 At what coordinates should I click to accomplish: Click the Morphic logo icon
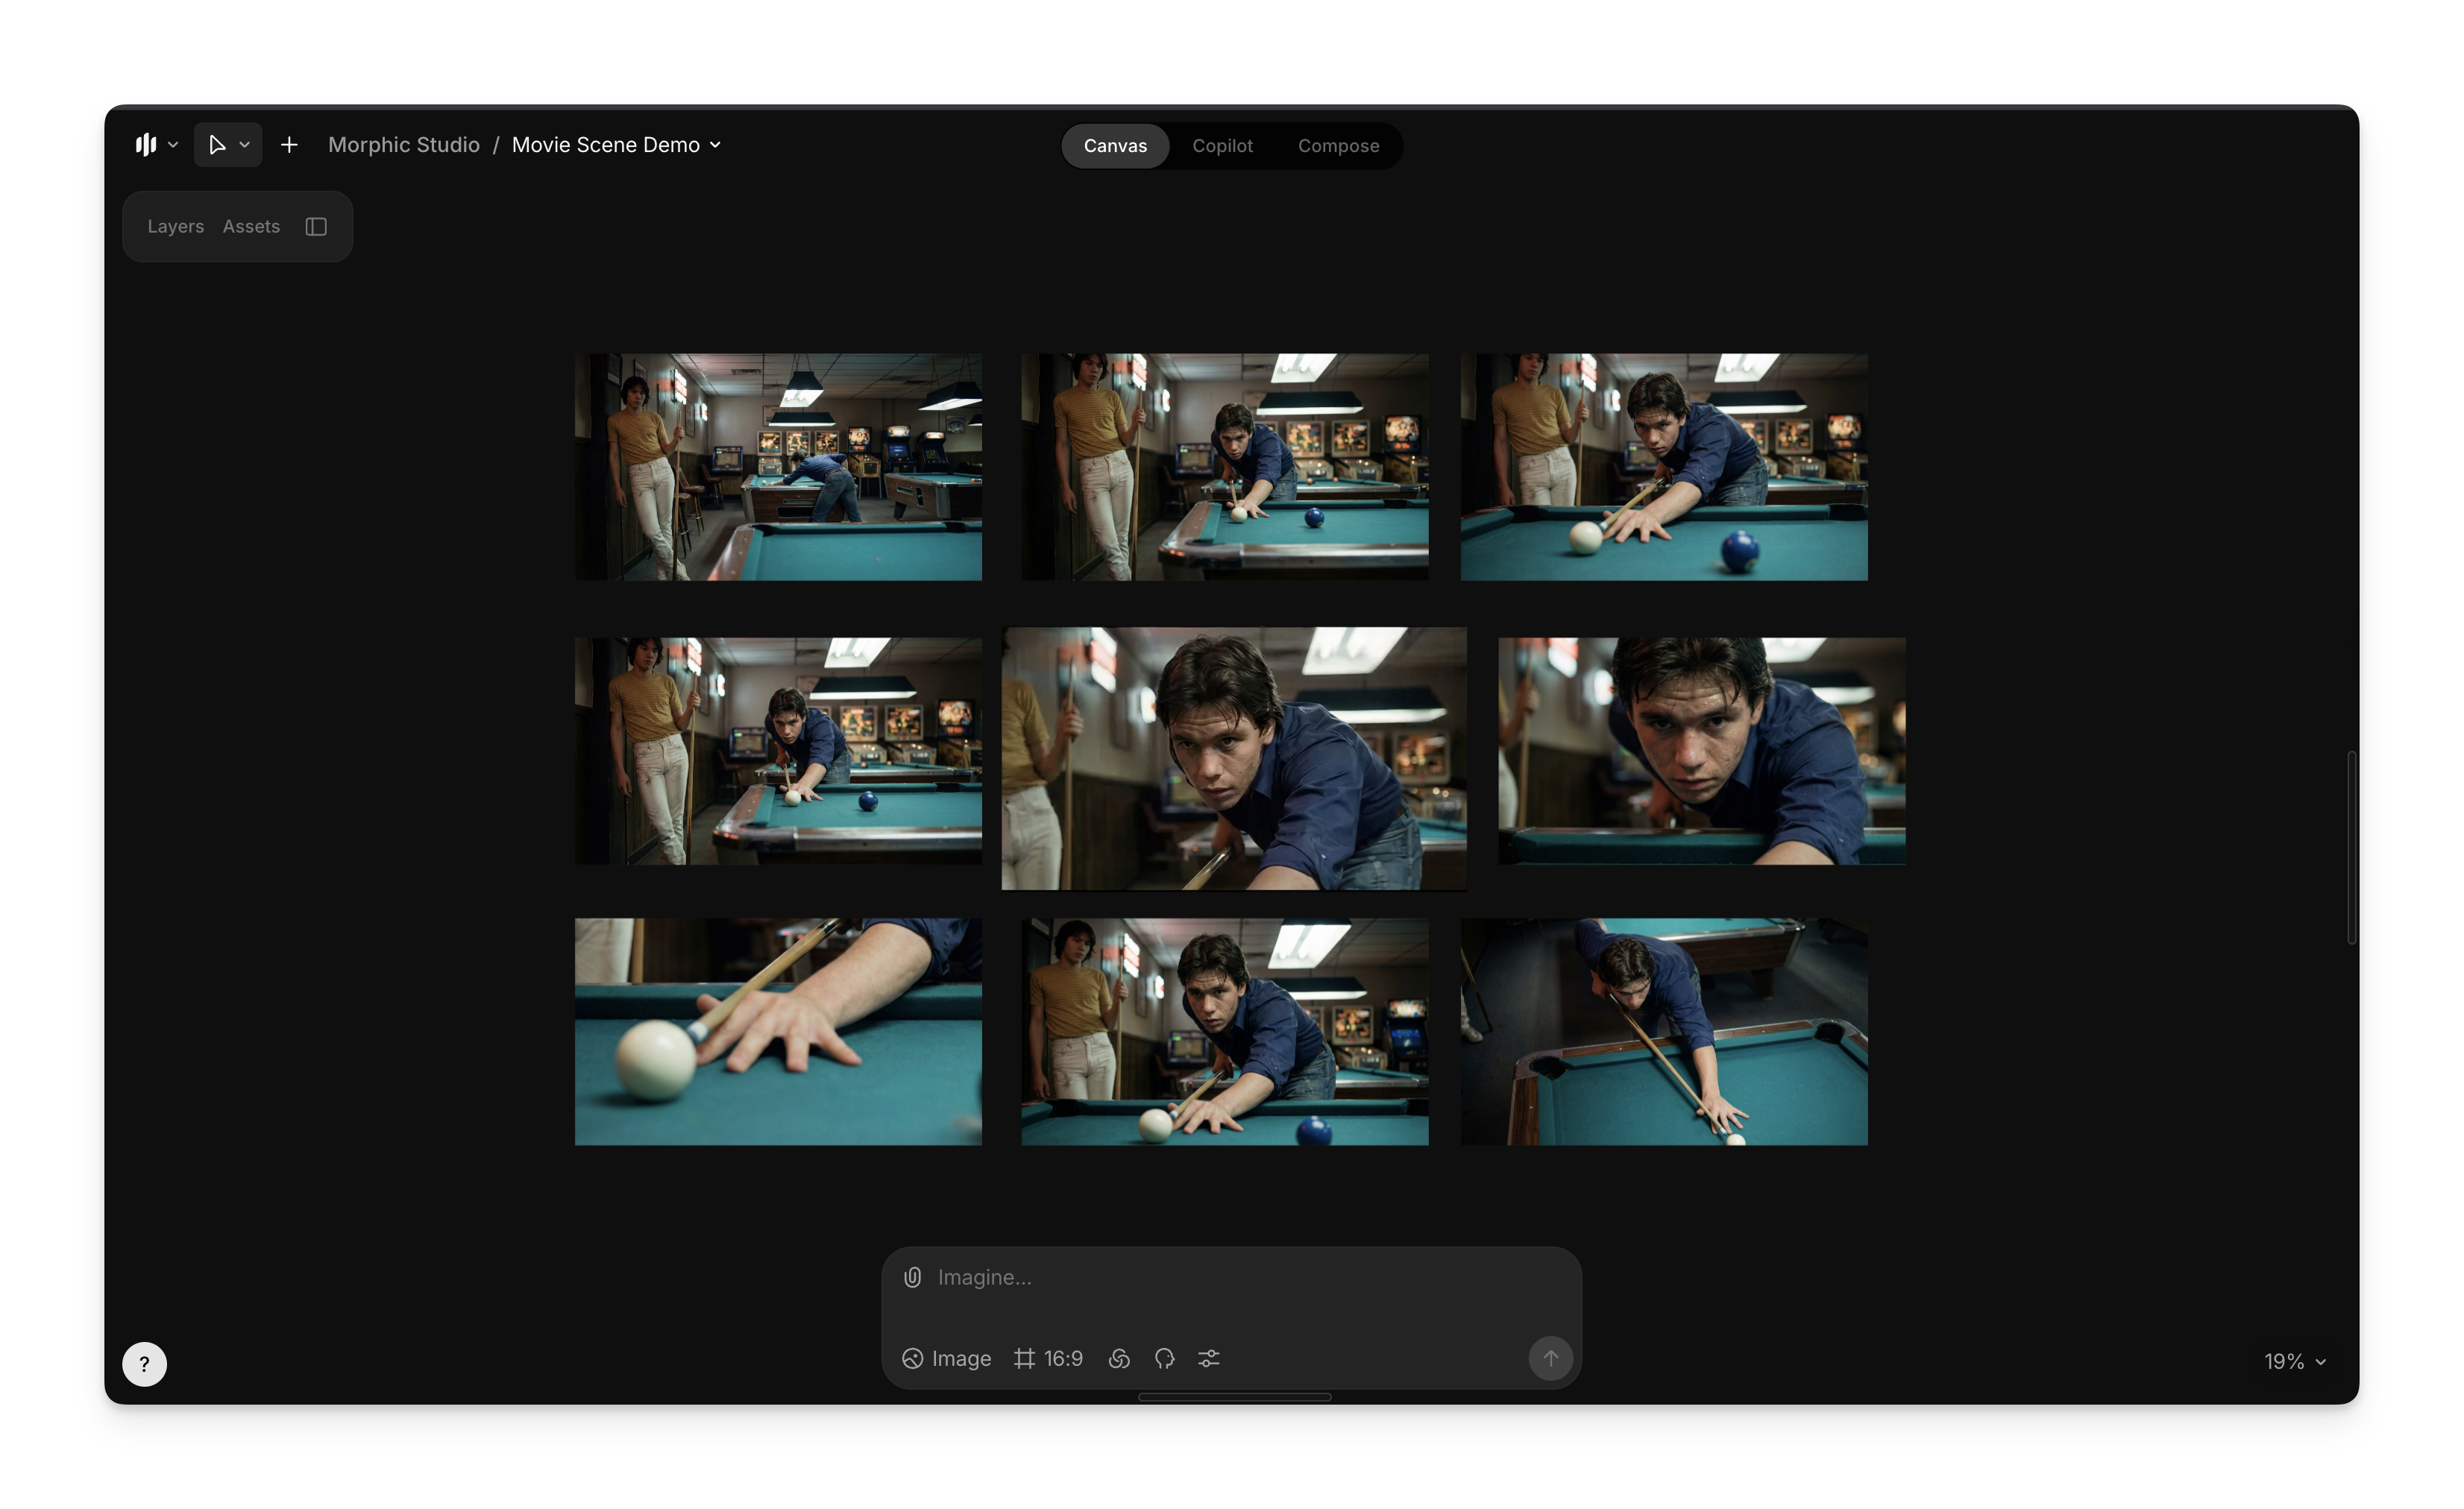(x=146, y=145)
